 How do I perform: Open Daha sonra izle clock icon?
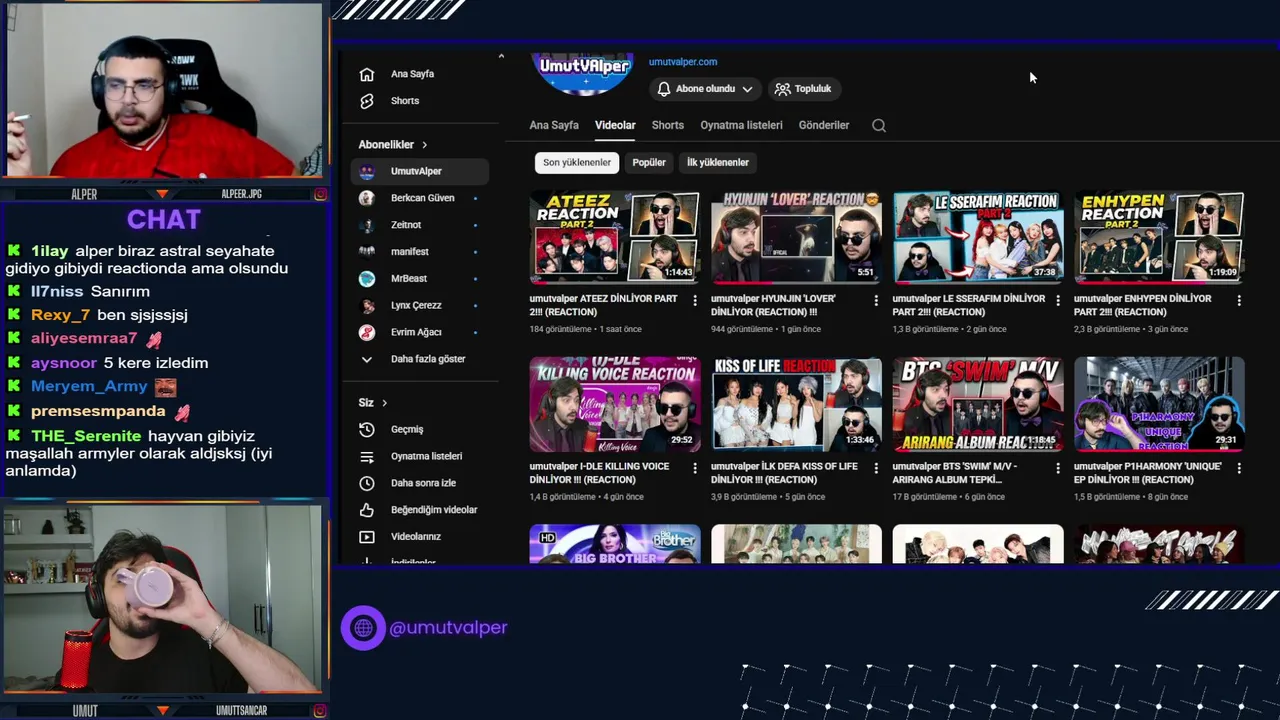pyautogui.click(x=367, y=483)
